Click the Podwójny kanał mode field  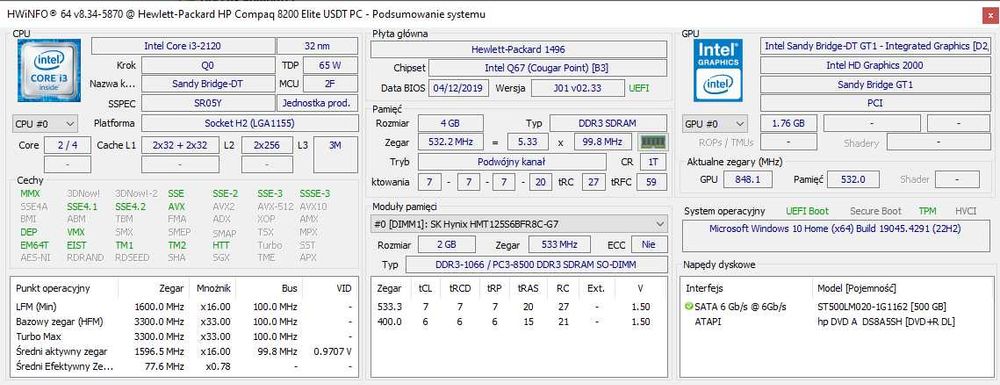[513, 162]
